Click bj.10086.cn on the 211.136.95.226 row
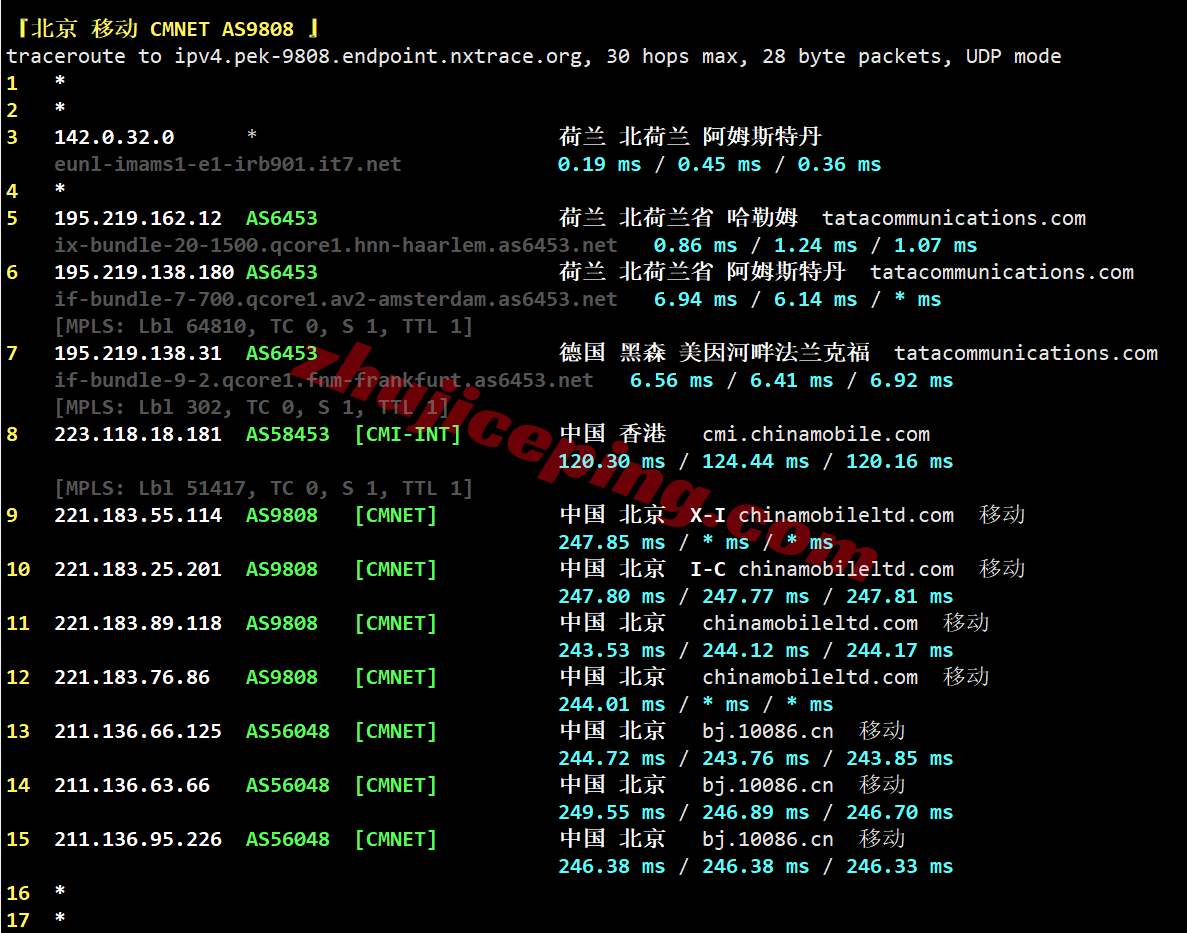This screenshot has width=1187, height=933. coord(768,839)
